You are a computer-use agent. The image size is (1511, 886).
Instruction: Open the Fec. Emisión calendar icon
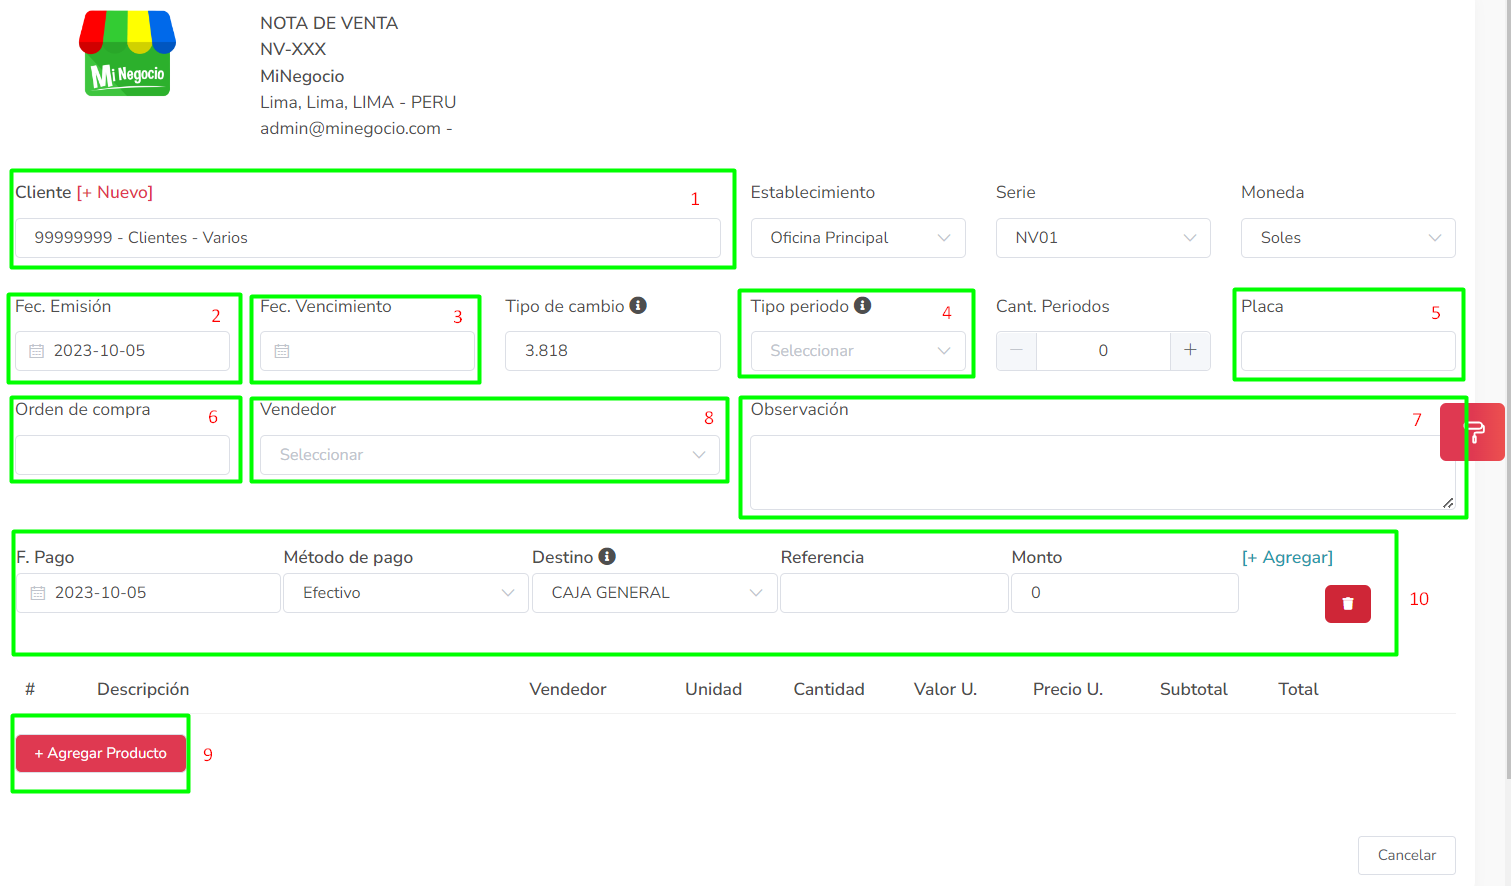point(37,351)
